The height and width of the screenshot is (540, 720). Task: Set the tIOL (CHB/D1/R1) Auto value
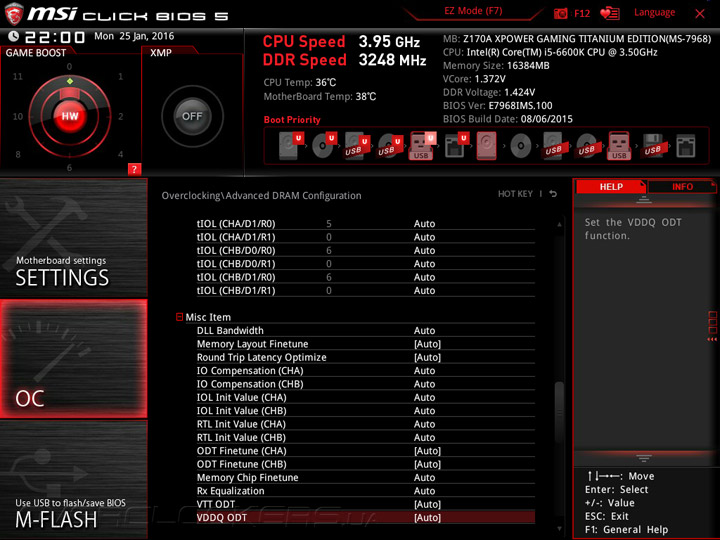pyautogui.click(x=424, y=290)
